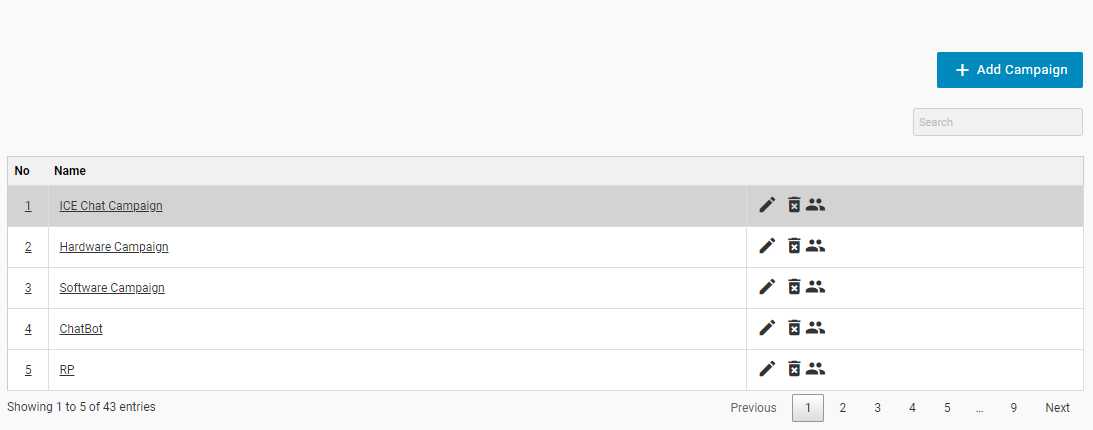The width and height of the screenshot is (1093, 430).
Task: Delete the ICE Chat Campaign row
Action: click(794, 205)
